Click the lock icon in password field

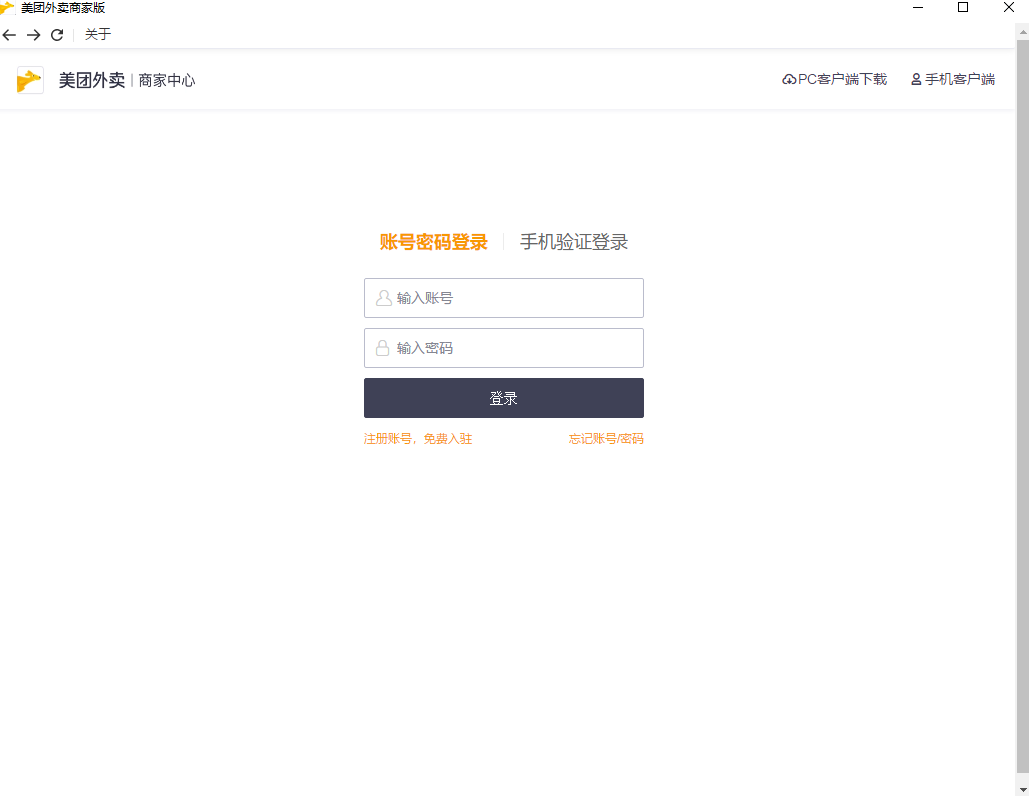tap(383, 348)
